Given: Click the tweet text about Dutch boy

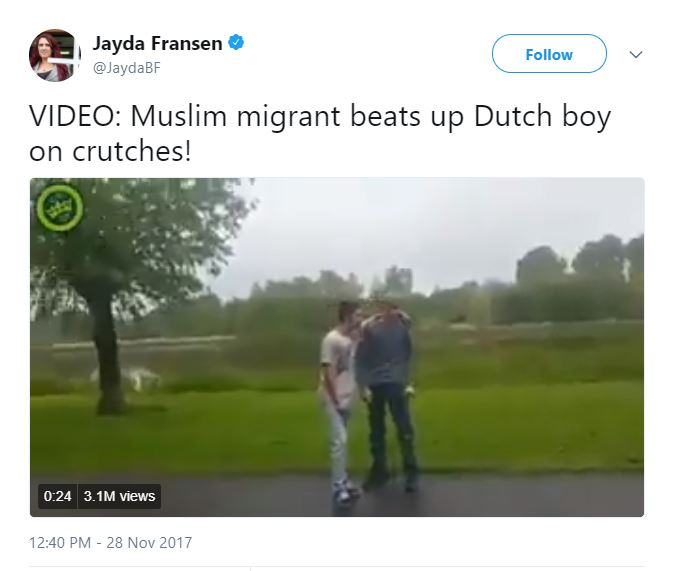Looking at the screenshot, I should (x=320, y=134).
